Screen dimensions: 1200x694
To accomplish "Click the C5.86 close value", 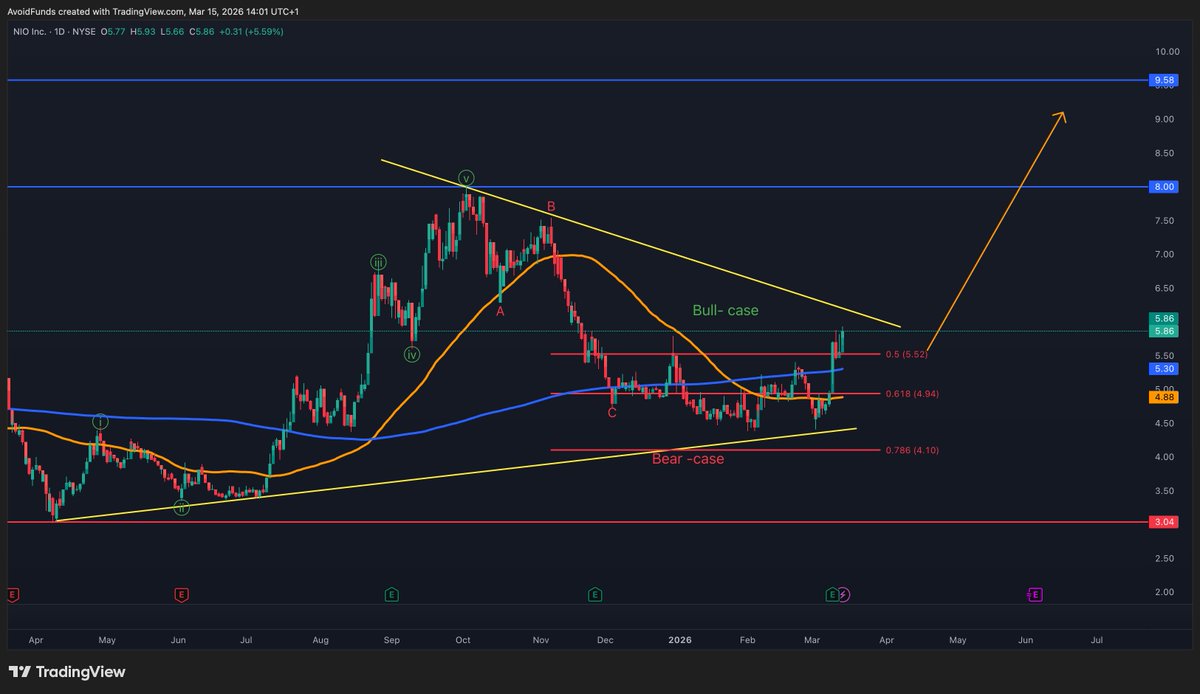I will pos(203,31).
